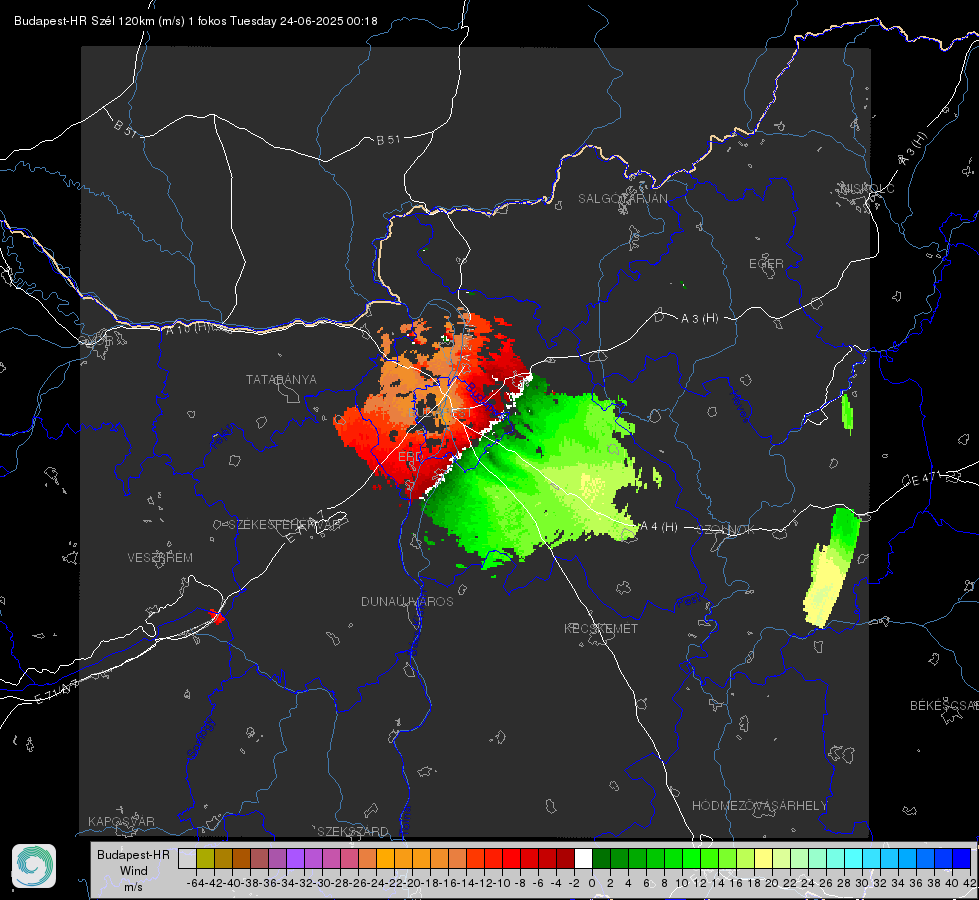Viewport: 979px width, 900px height.
Task: Click the SZOLNOK city label
Action: tap(727, 530)
